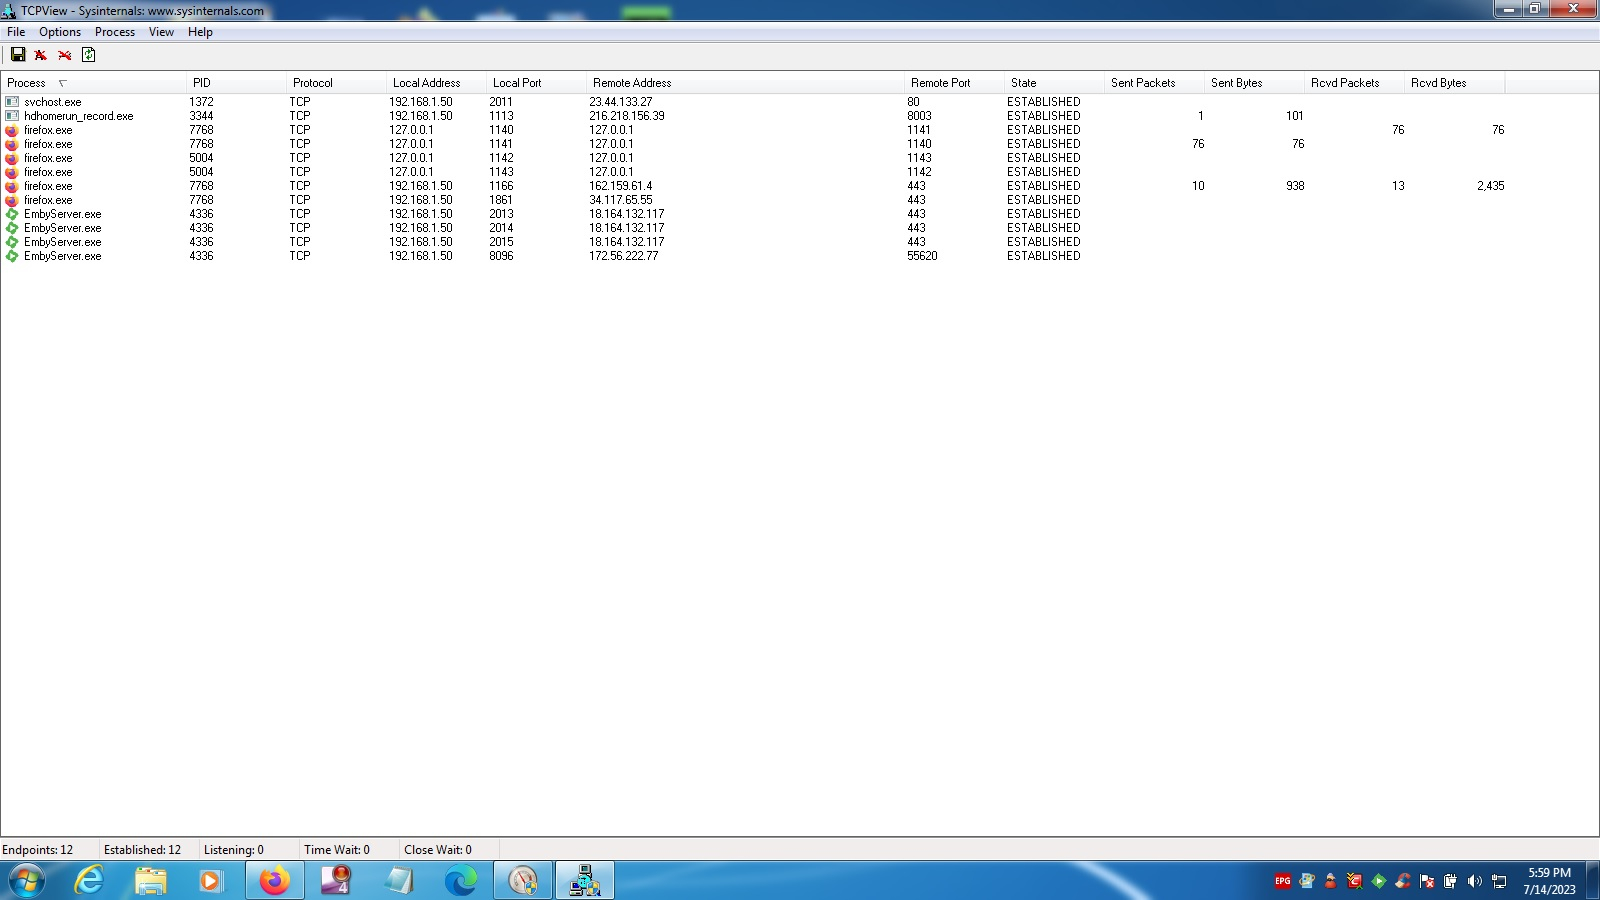Click the local port 2015 cell
1600x900 pixels.
click(501, 242)
